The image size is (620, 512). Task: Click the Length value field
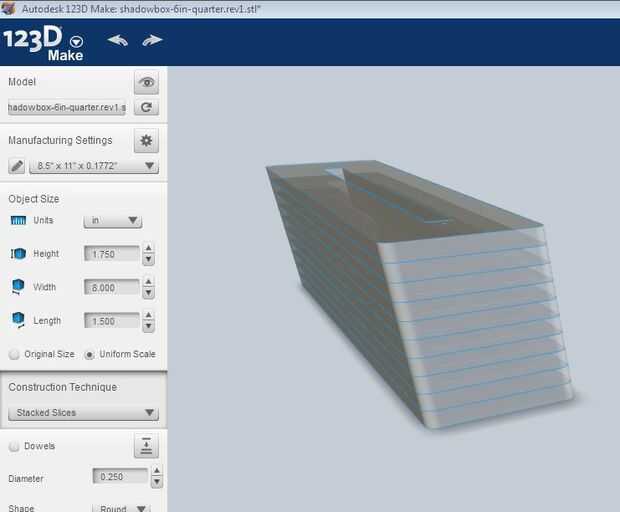112,321
